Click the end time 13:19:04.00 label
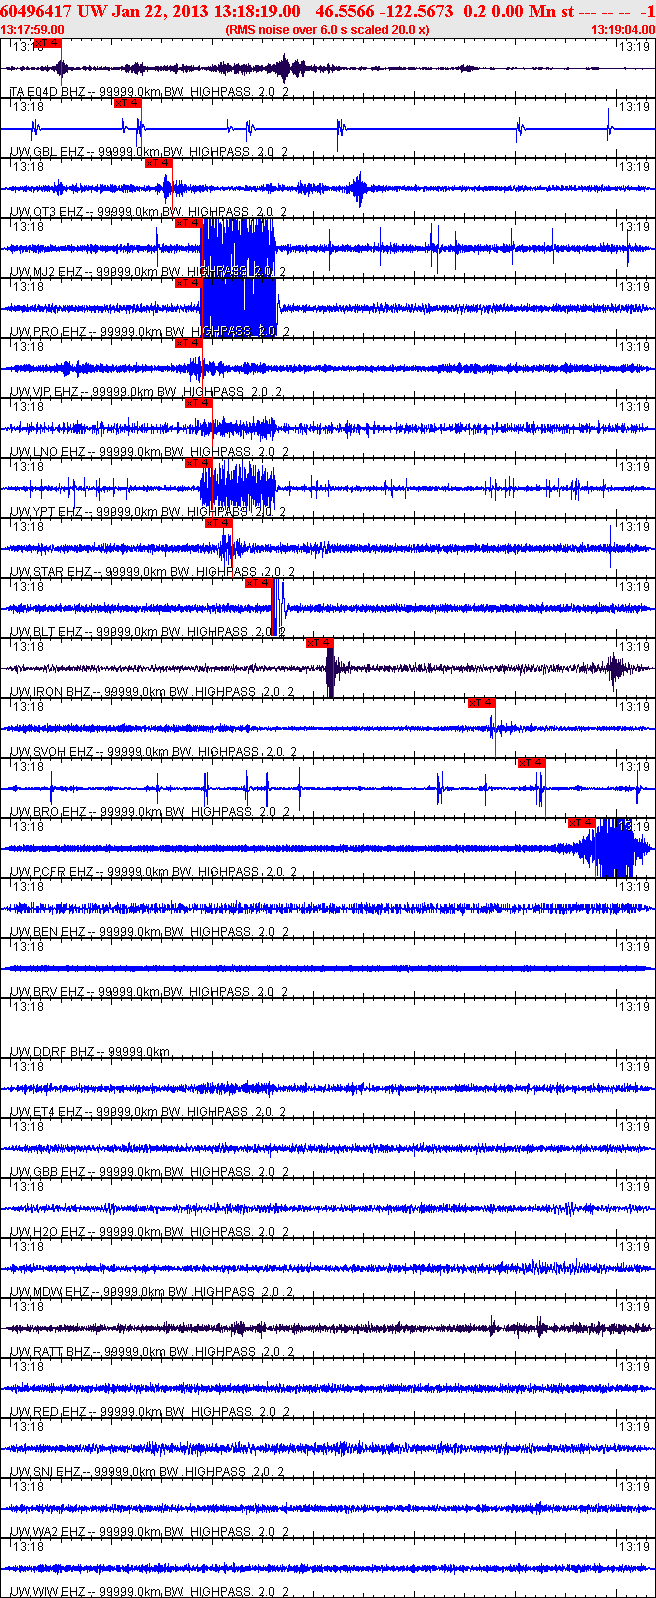Viewport: 656px width, 1598px height. point(623,30)
